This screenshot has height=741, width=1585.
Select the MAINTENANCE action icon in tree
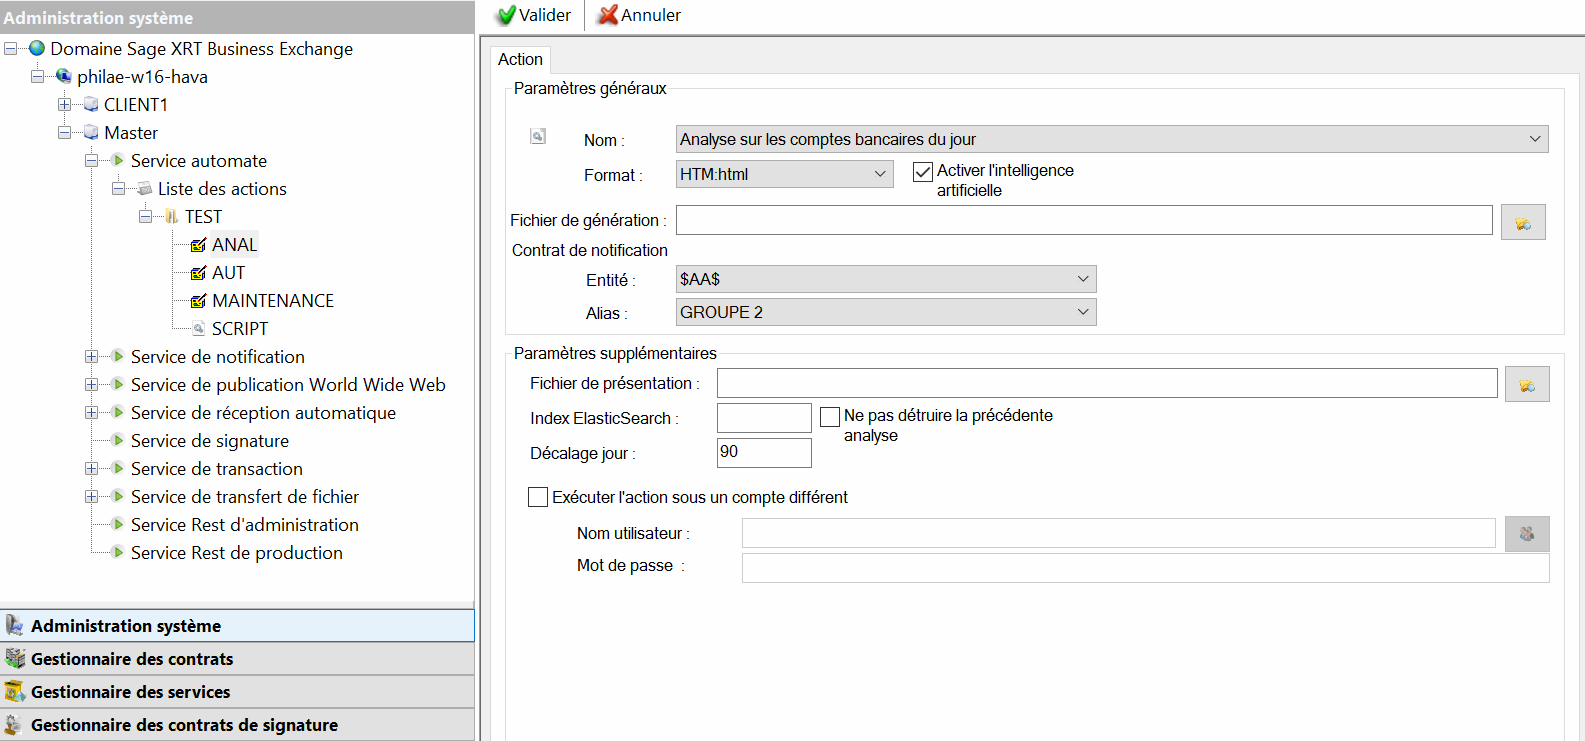point(198,301)
